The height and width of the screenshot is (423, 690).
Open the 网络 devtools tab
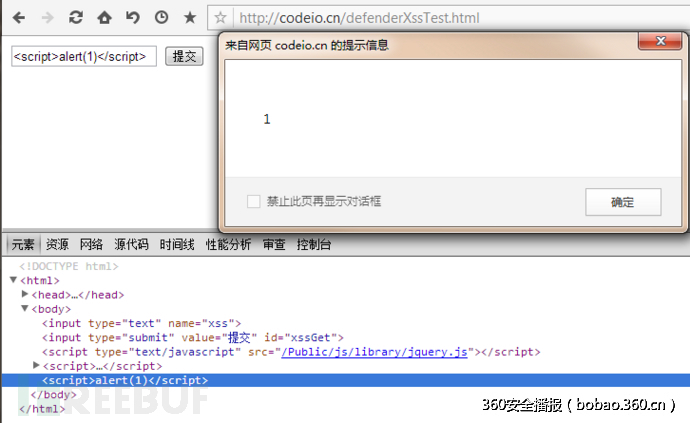point(91,244)
